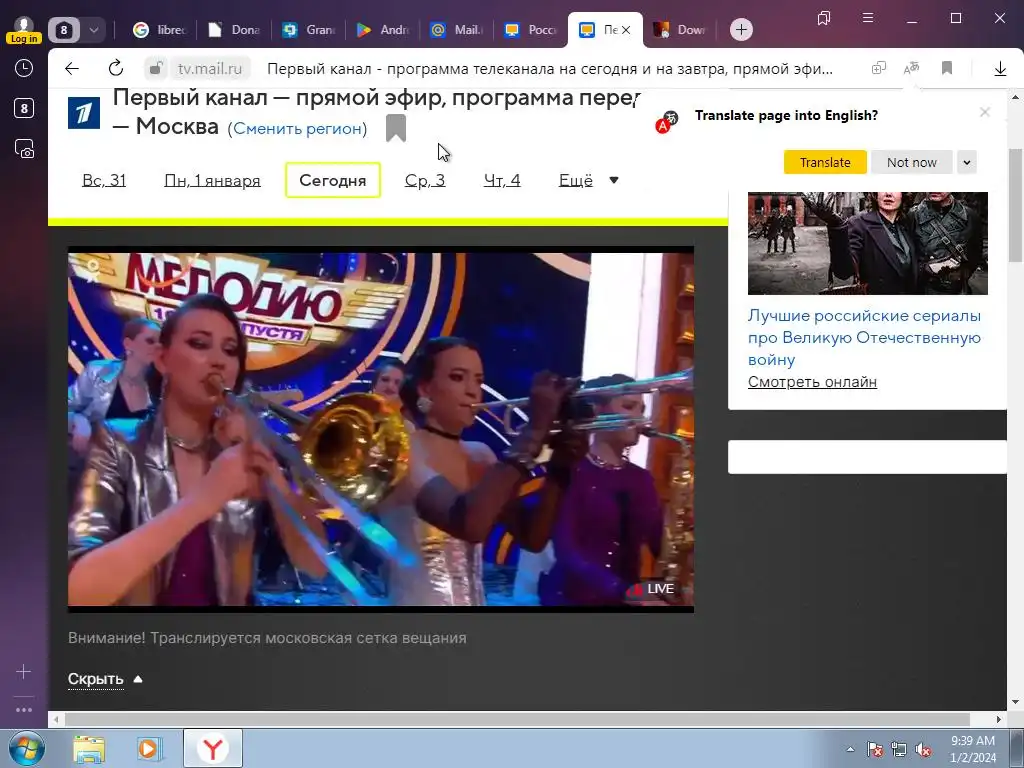Open the downloads arrow icon
1024x768 pixels.
point(1000,69)
